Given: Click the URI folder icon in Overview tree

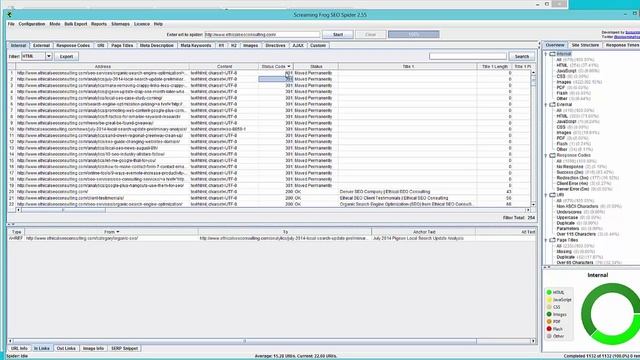Looking at the screenshot, I should click(552, 195).
